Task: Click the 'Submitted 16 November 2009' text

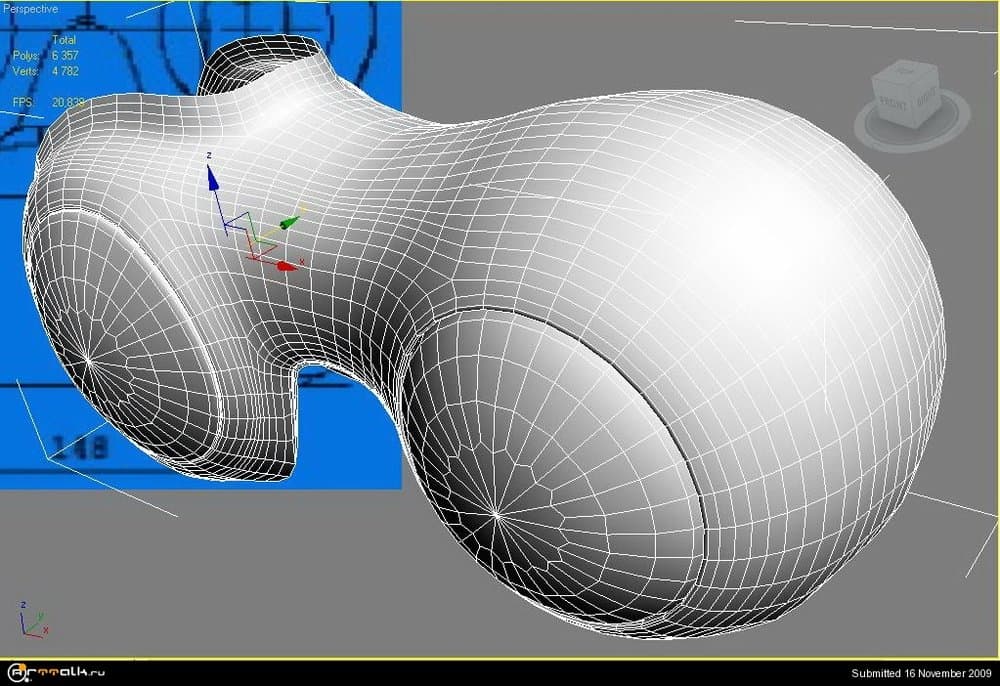Action: (x=919, y=672)
